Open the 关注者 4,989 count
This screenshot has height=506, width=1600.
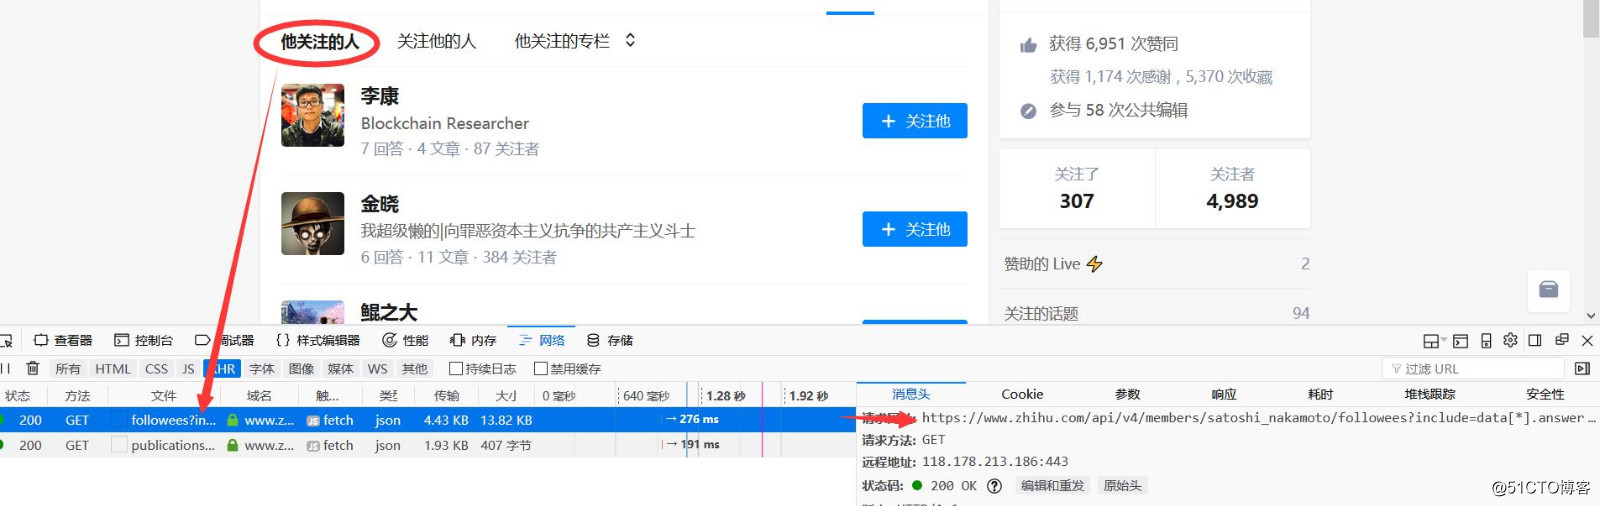coord(1232,188)
